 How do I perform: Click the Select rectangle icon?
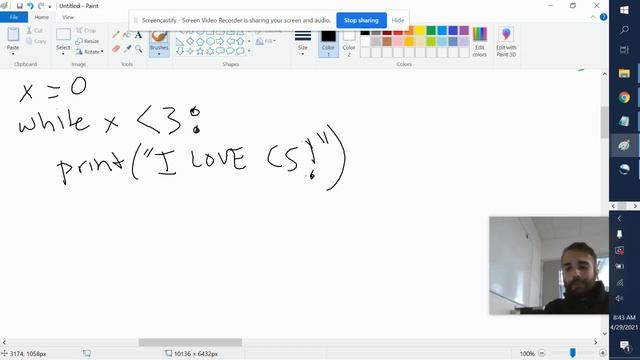point(63,35)
